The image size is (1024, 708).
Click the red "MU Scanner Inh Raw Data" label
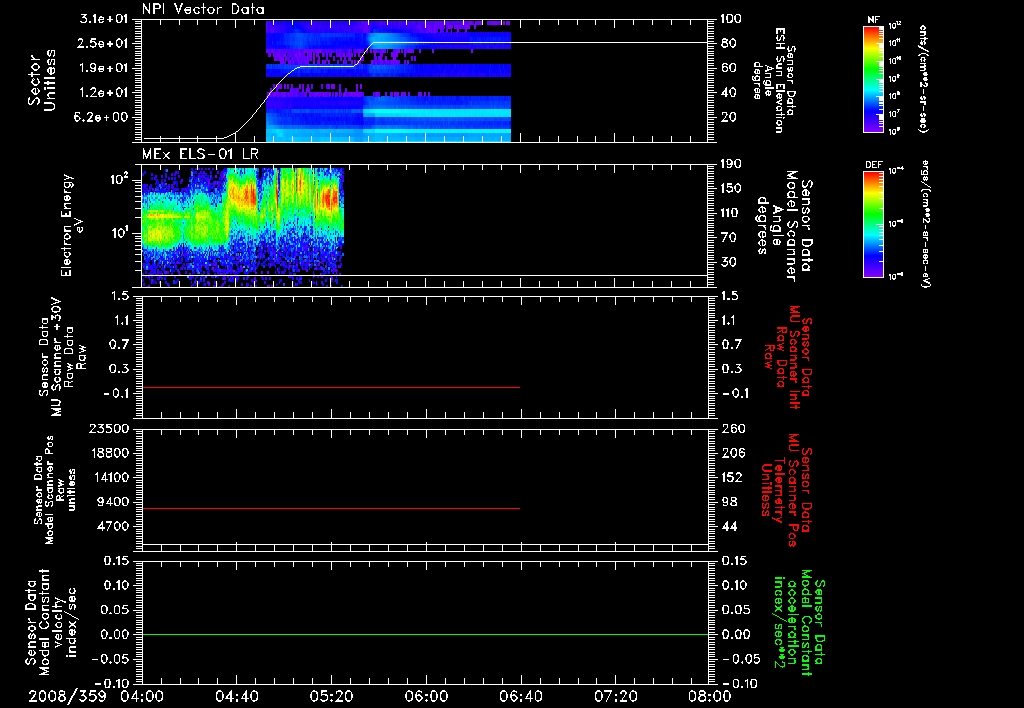pos(789,357)
